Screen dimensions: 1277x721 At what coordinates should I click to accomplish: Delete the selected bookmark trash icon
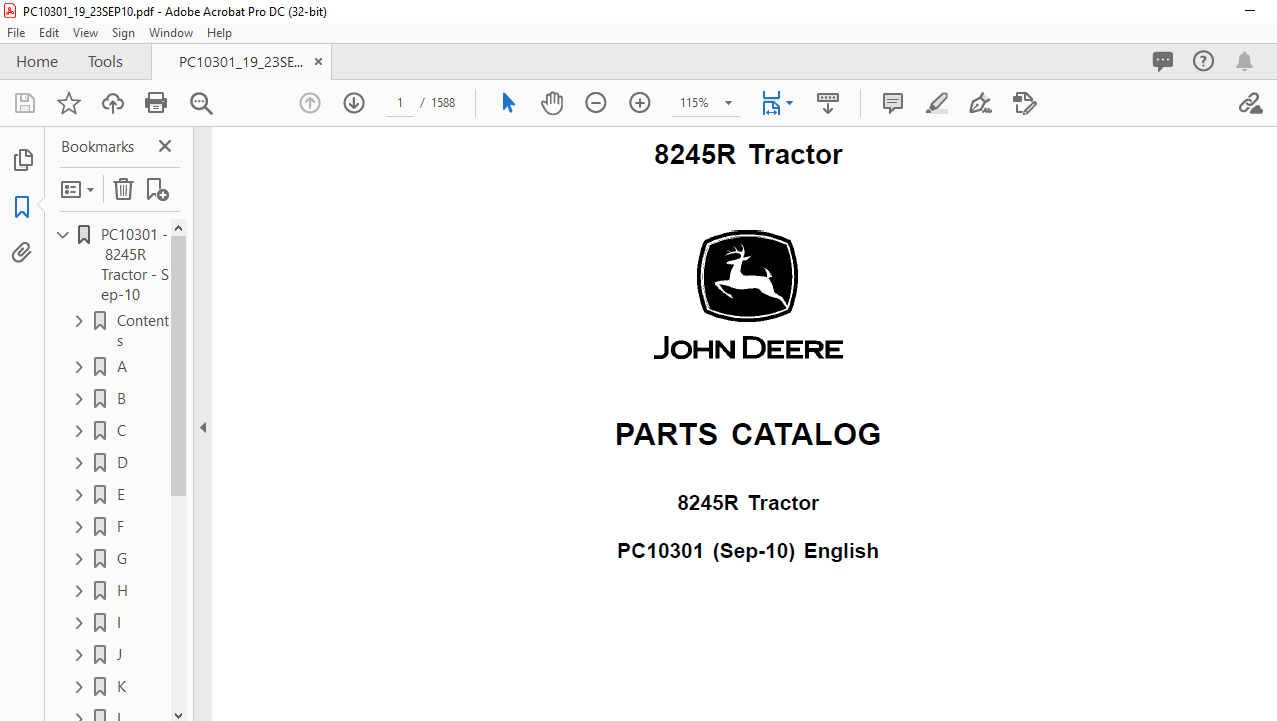123,189
